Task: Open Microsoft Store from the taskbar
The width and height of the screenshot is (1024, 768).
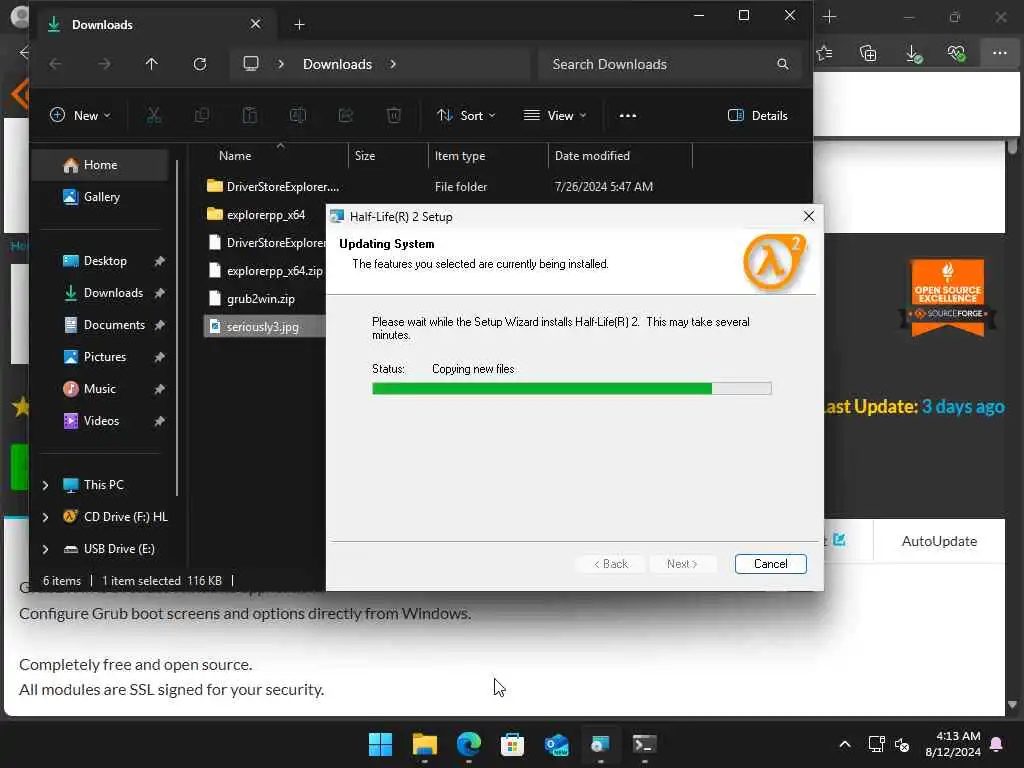Action: (x=512, y=744)
